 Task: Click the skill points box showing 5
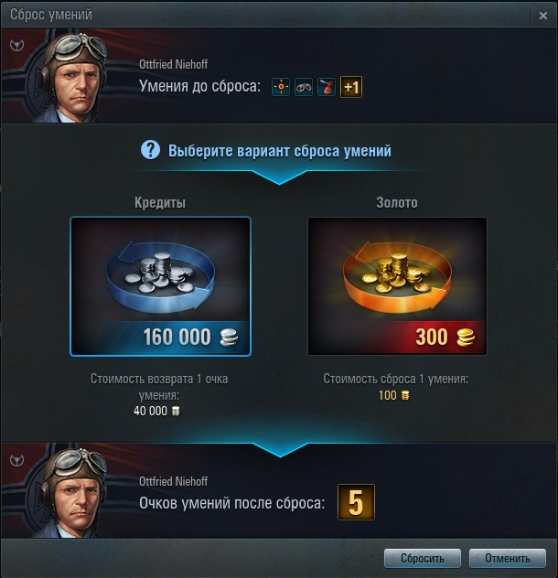coord(356,502)
